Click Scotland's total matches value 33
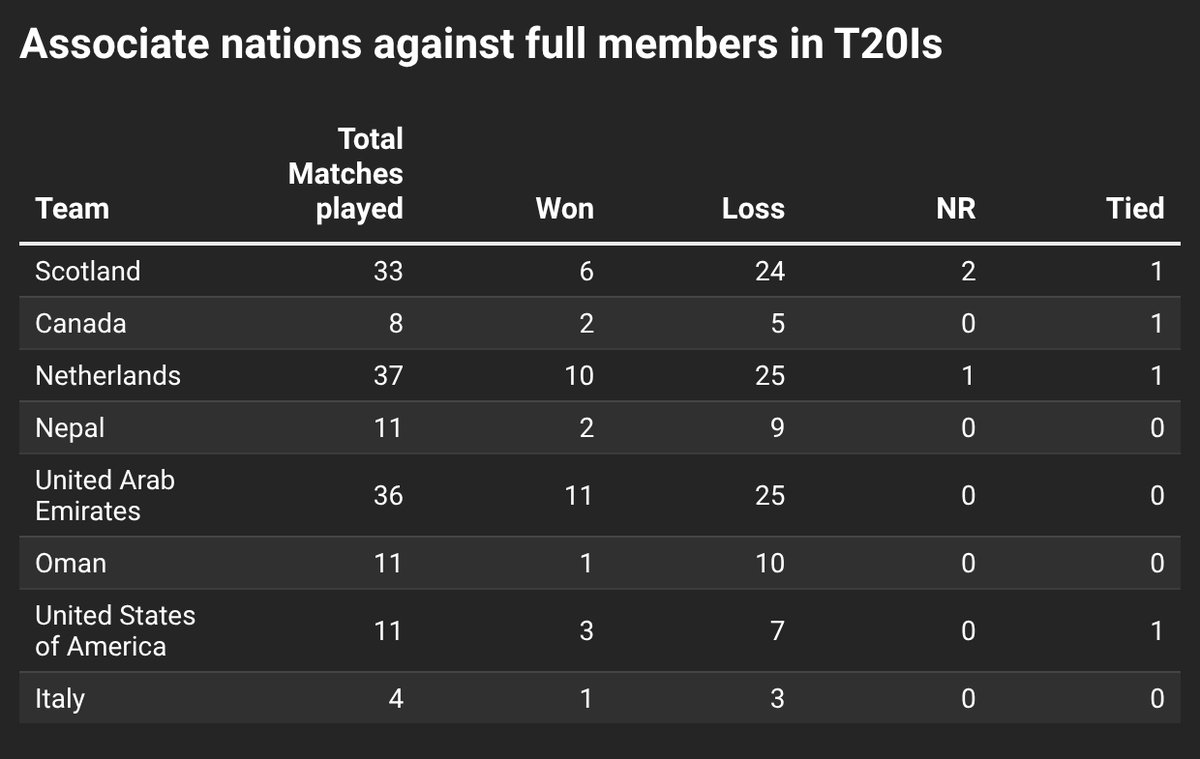Image resolution: width=1200 pixels, height=759 pixels. (x=387, y=271)
